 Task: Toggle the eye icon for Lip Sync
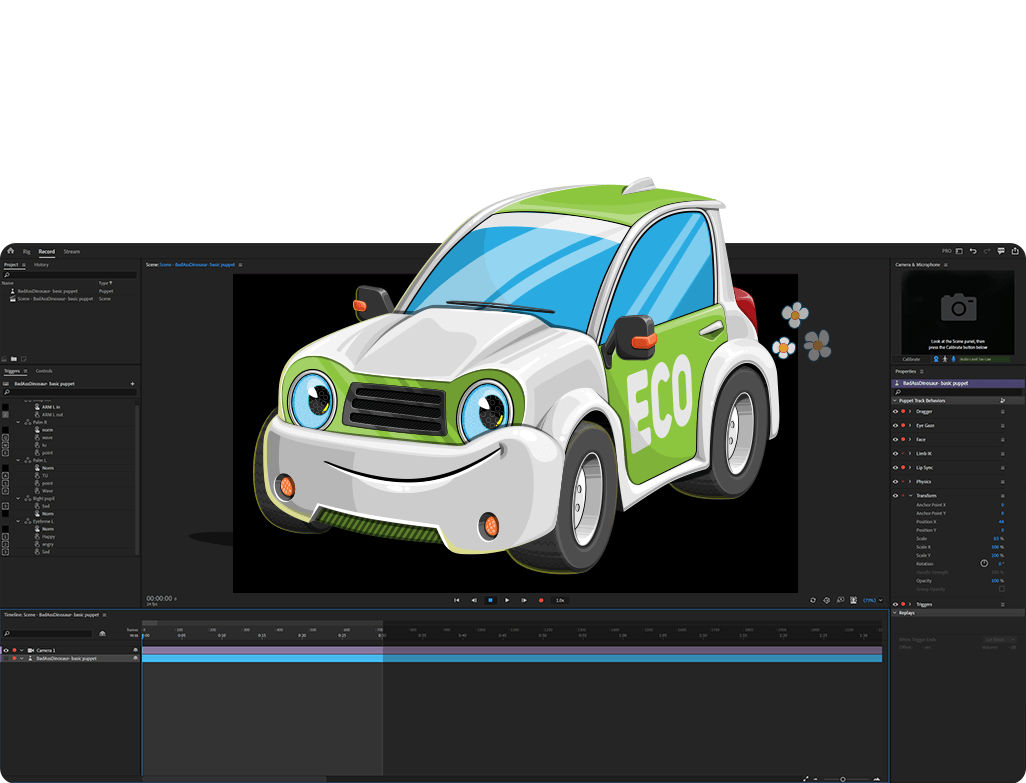point(895,467)
